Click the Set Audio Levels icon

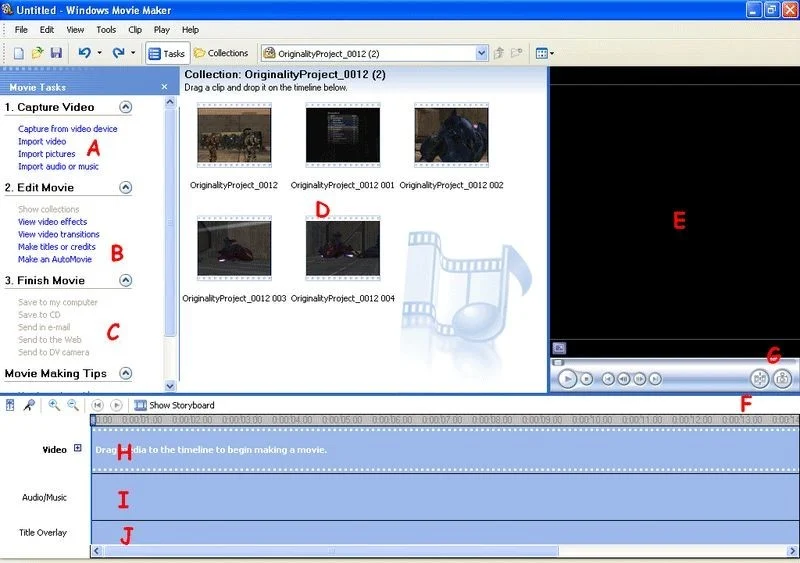10,405
